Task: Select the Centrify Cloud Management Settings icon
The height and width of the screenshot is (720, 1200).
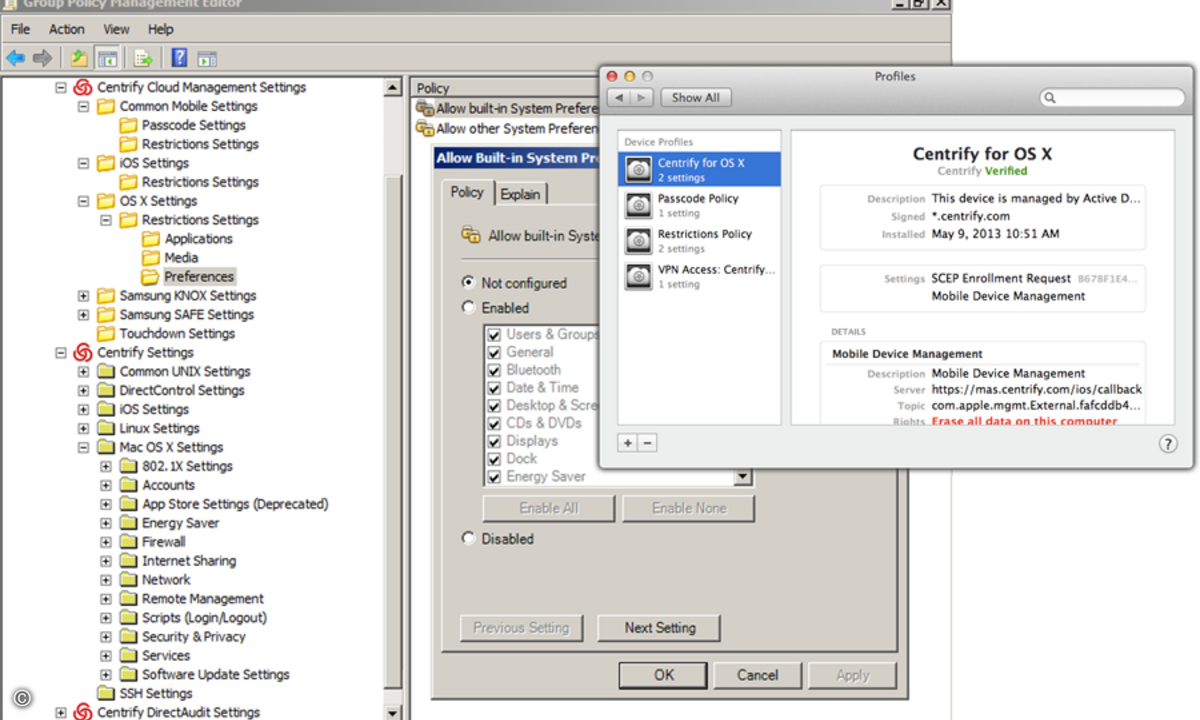Action: point(83,87)
